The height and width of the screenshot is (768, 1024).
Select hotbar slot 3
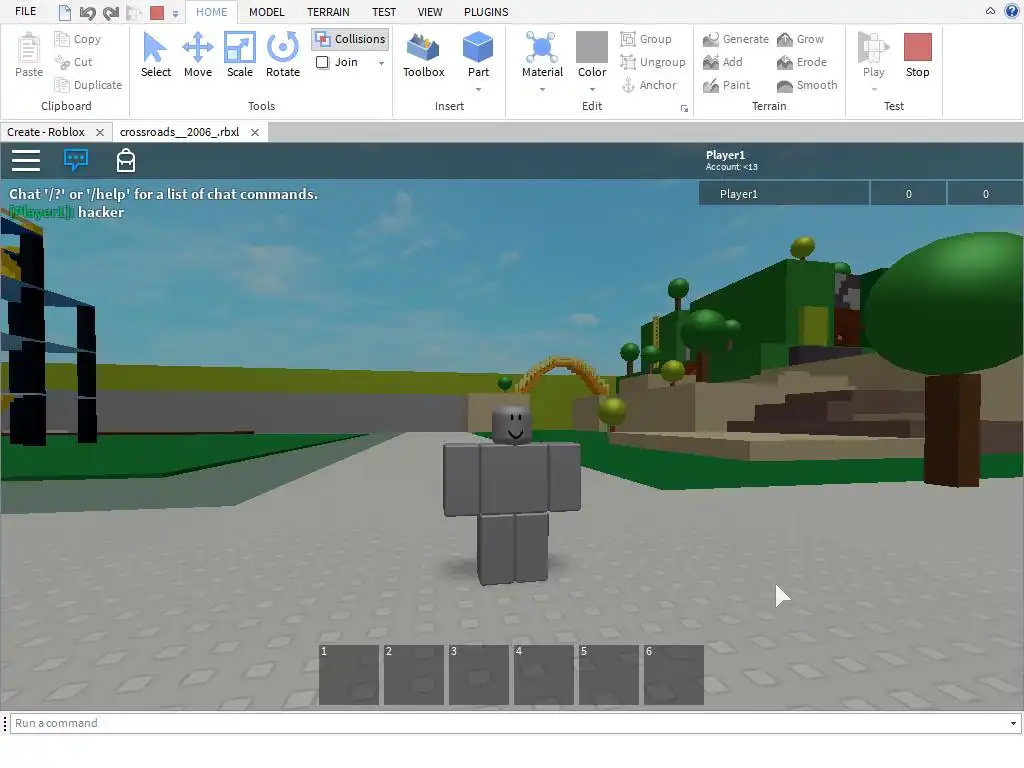pyautogui.click(x=479, y=675)
